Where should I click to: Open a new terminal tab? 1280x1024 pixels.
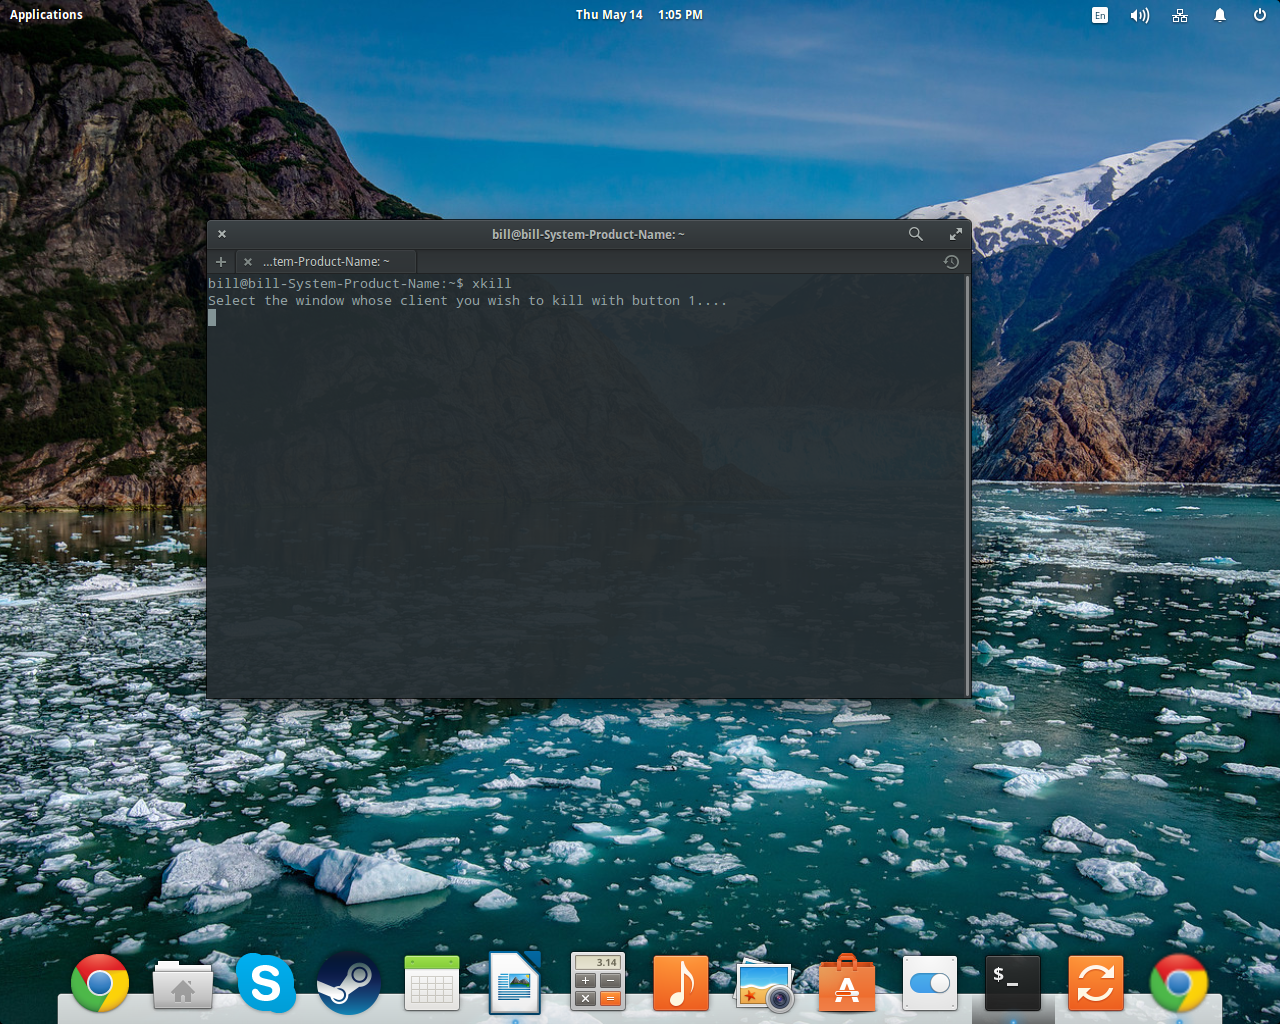pyautogui.click(x=220, y=261)
